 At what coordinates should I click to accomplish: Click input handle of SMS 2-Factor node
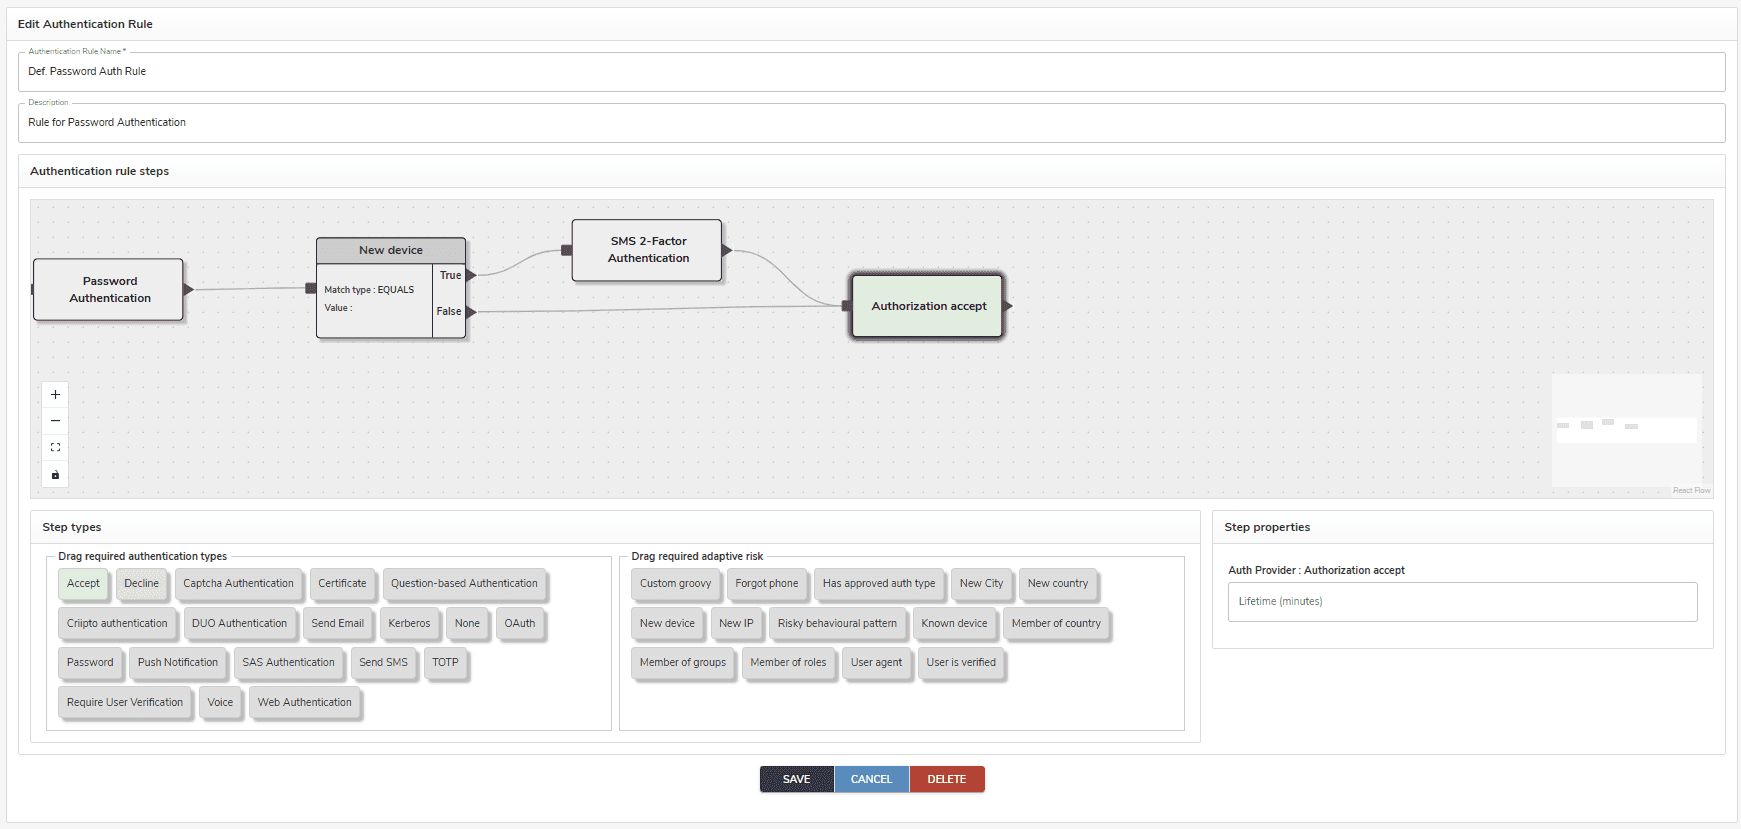(567, 250)
